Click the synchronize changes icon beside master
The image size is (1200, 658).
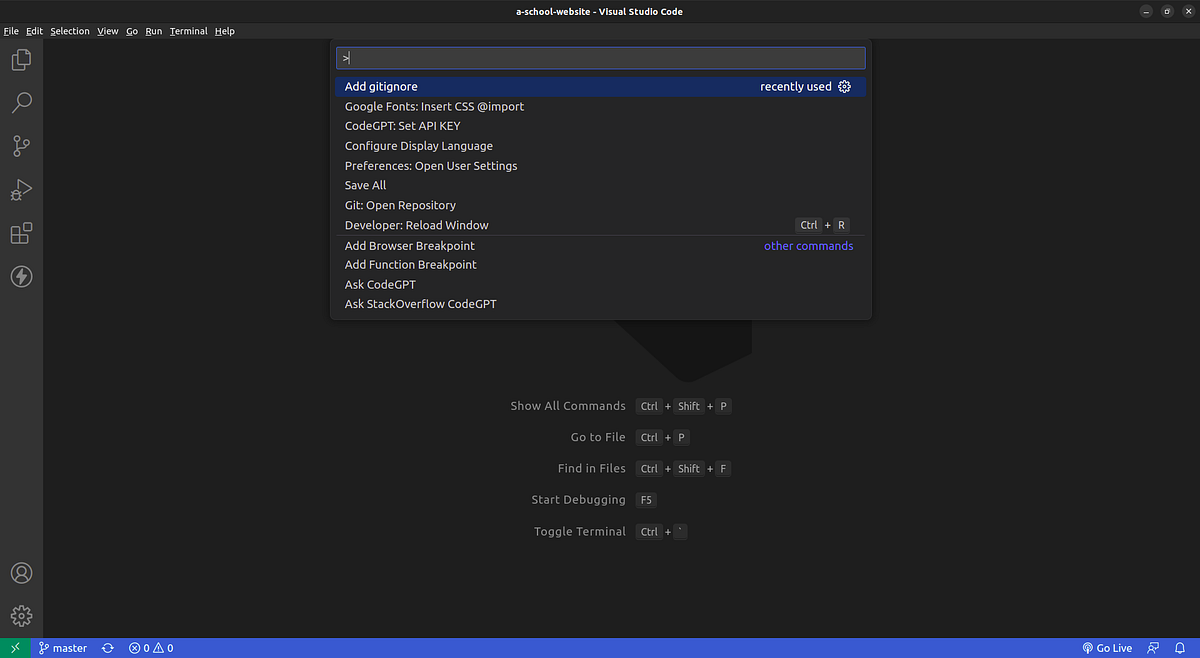(x=107, y=648)
